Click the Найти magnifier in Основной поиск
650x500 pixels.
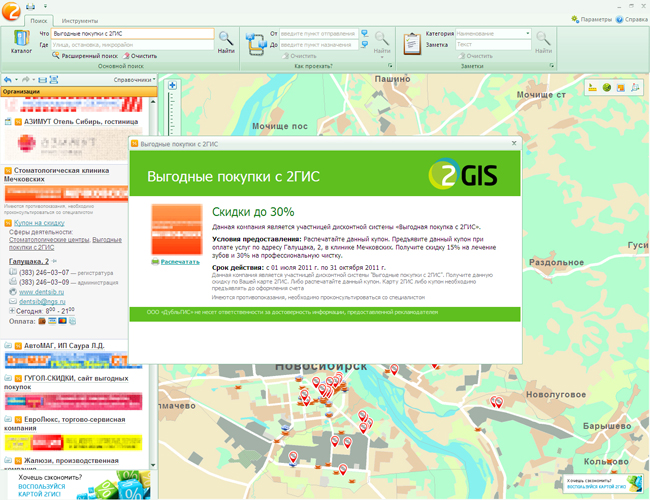227,38
